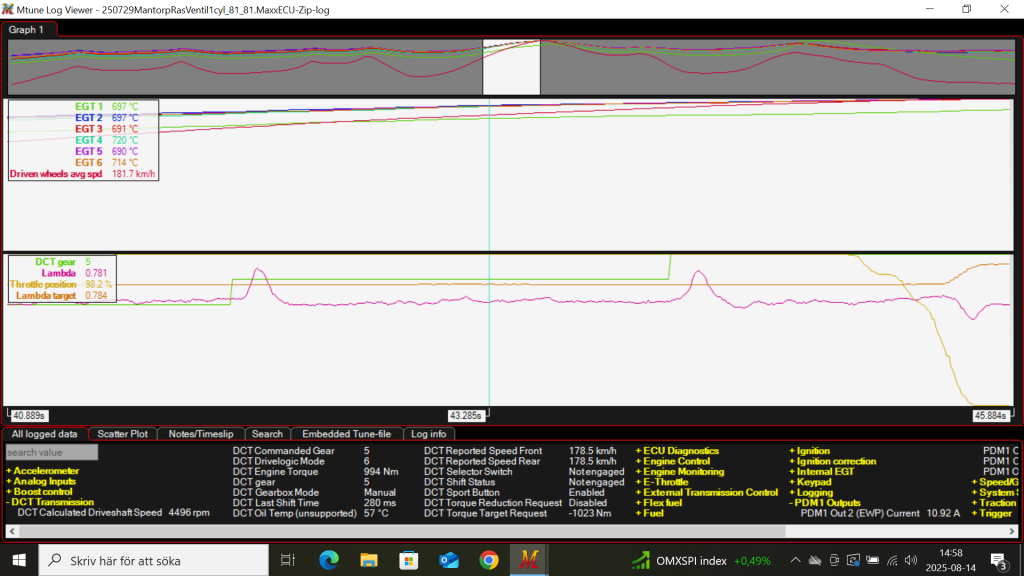Select Lambda target legend entry
The image size is (1024, 576).
(46, 295)
